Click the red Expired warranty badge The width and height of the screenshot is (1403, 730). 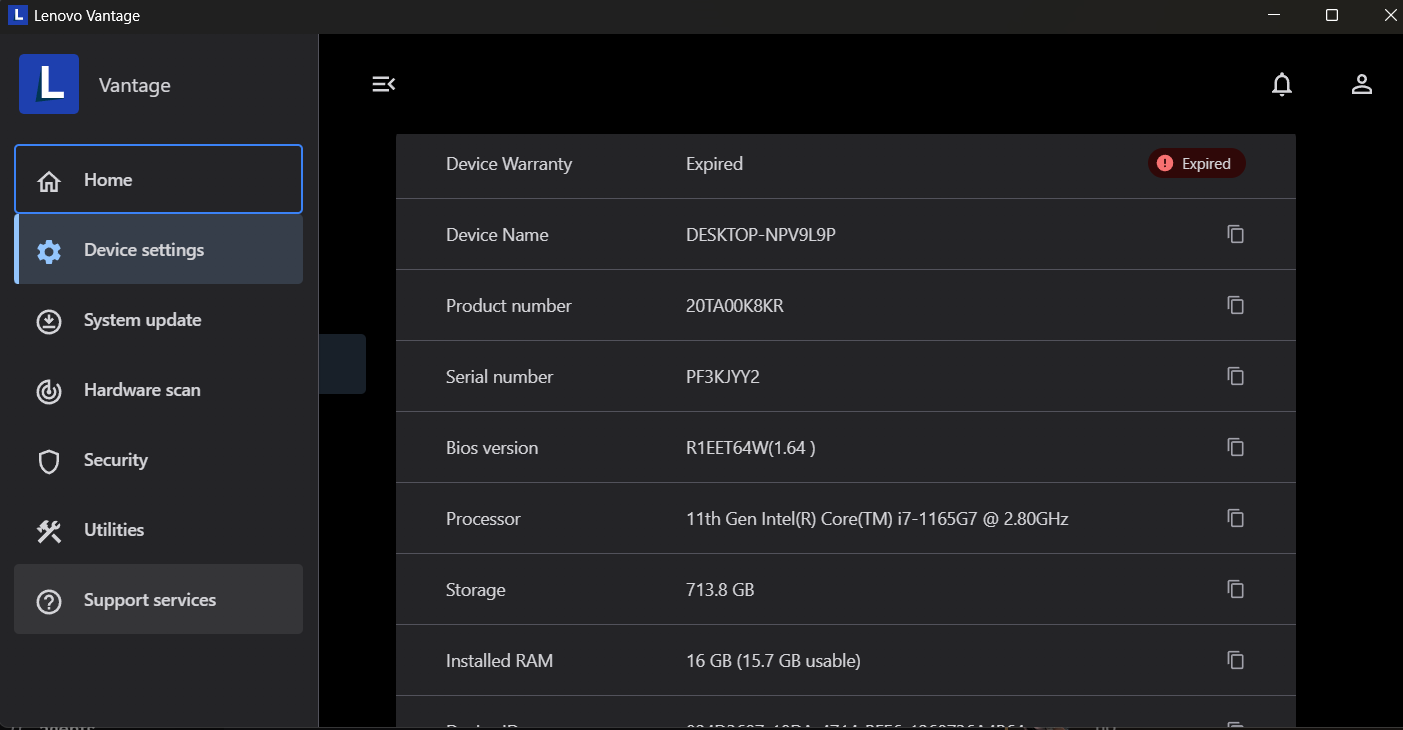click(1196, 164)
